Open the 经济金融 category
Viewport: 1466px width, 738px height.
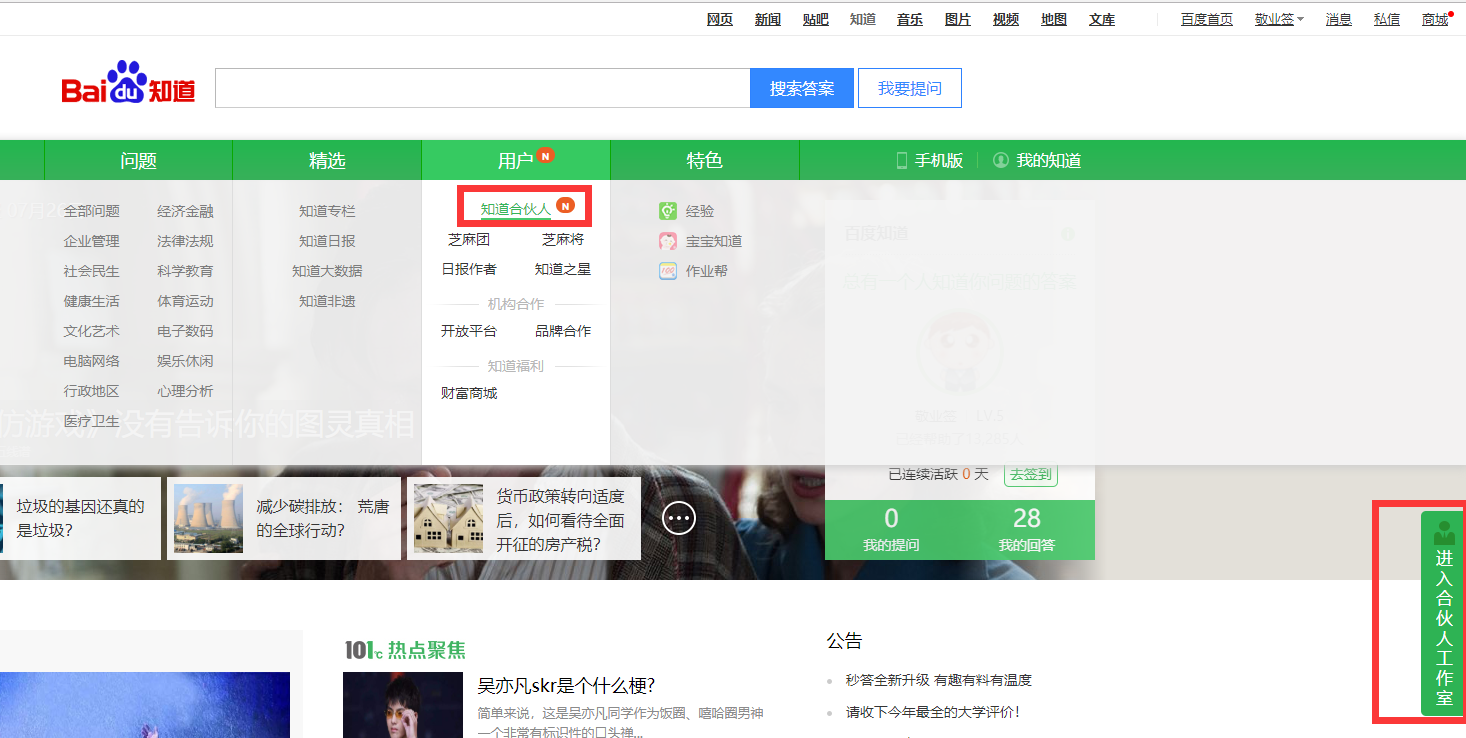(185, 211)
